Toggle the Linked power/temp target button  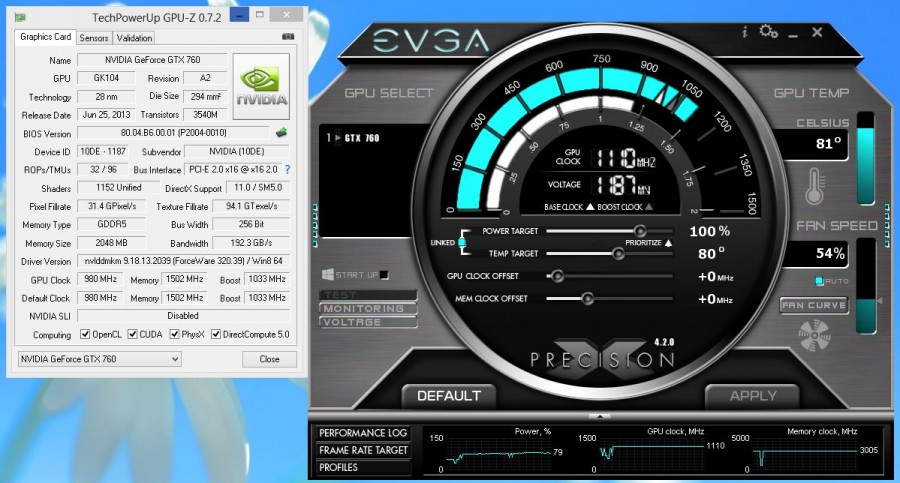[x=461, y=242]
